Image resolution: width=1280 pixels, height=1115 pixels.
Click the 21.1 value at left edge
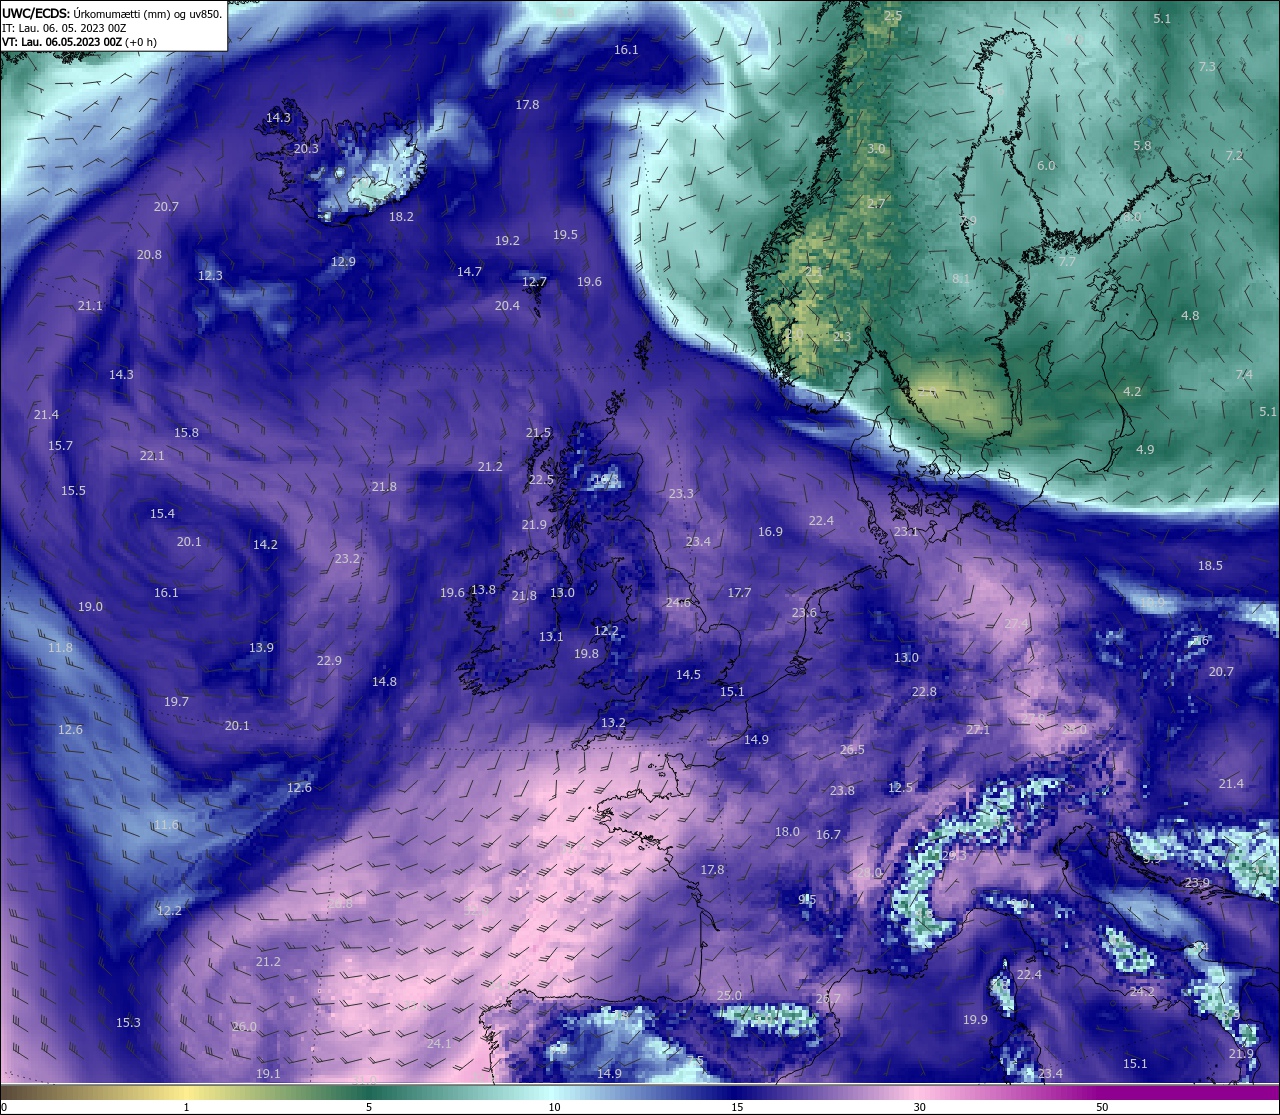90,305
